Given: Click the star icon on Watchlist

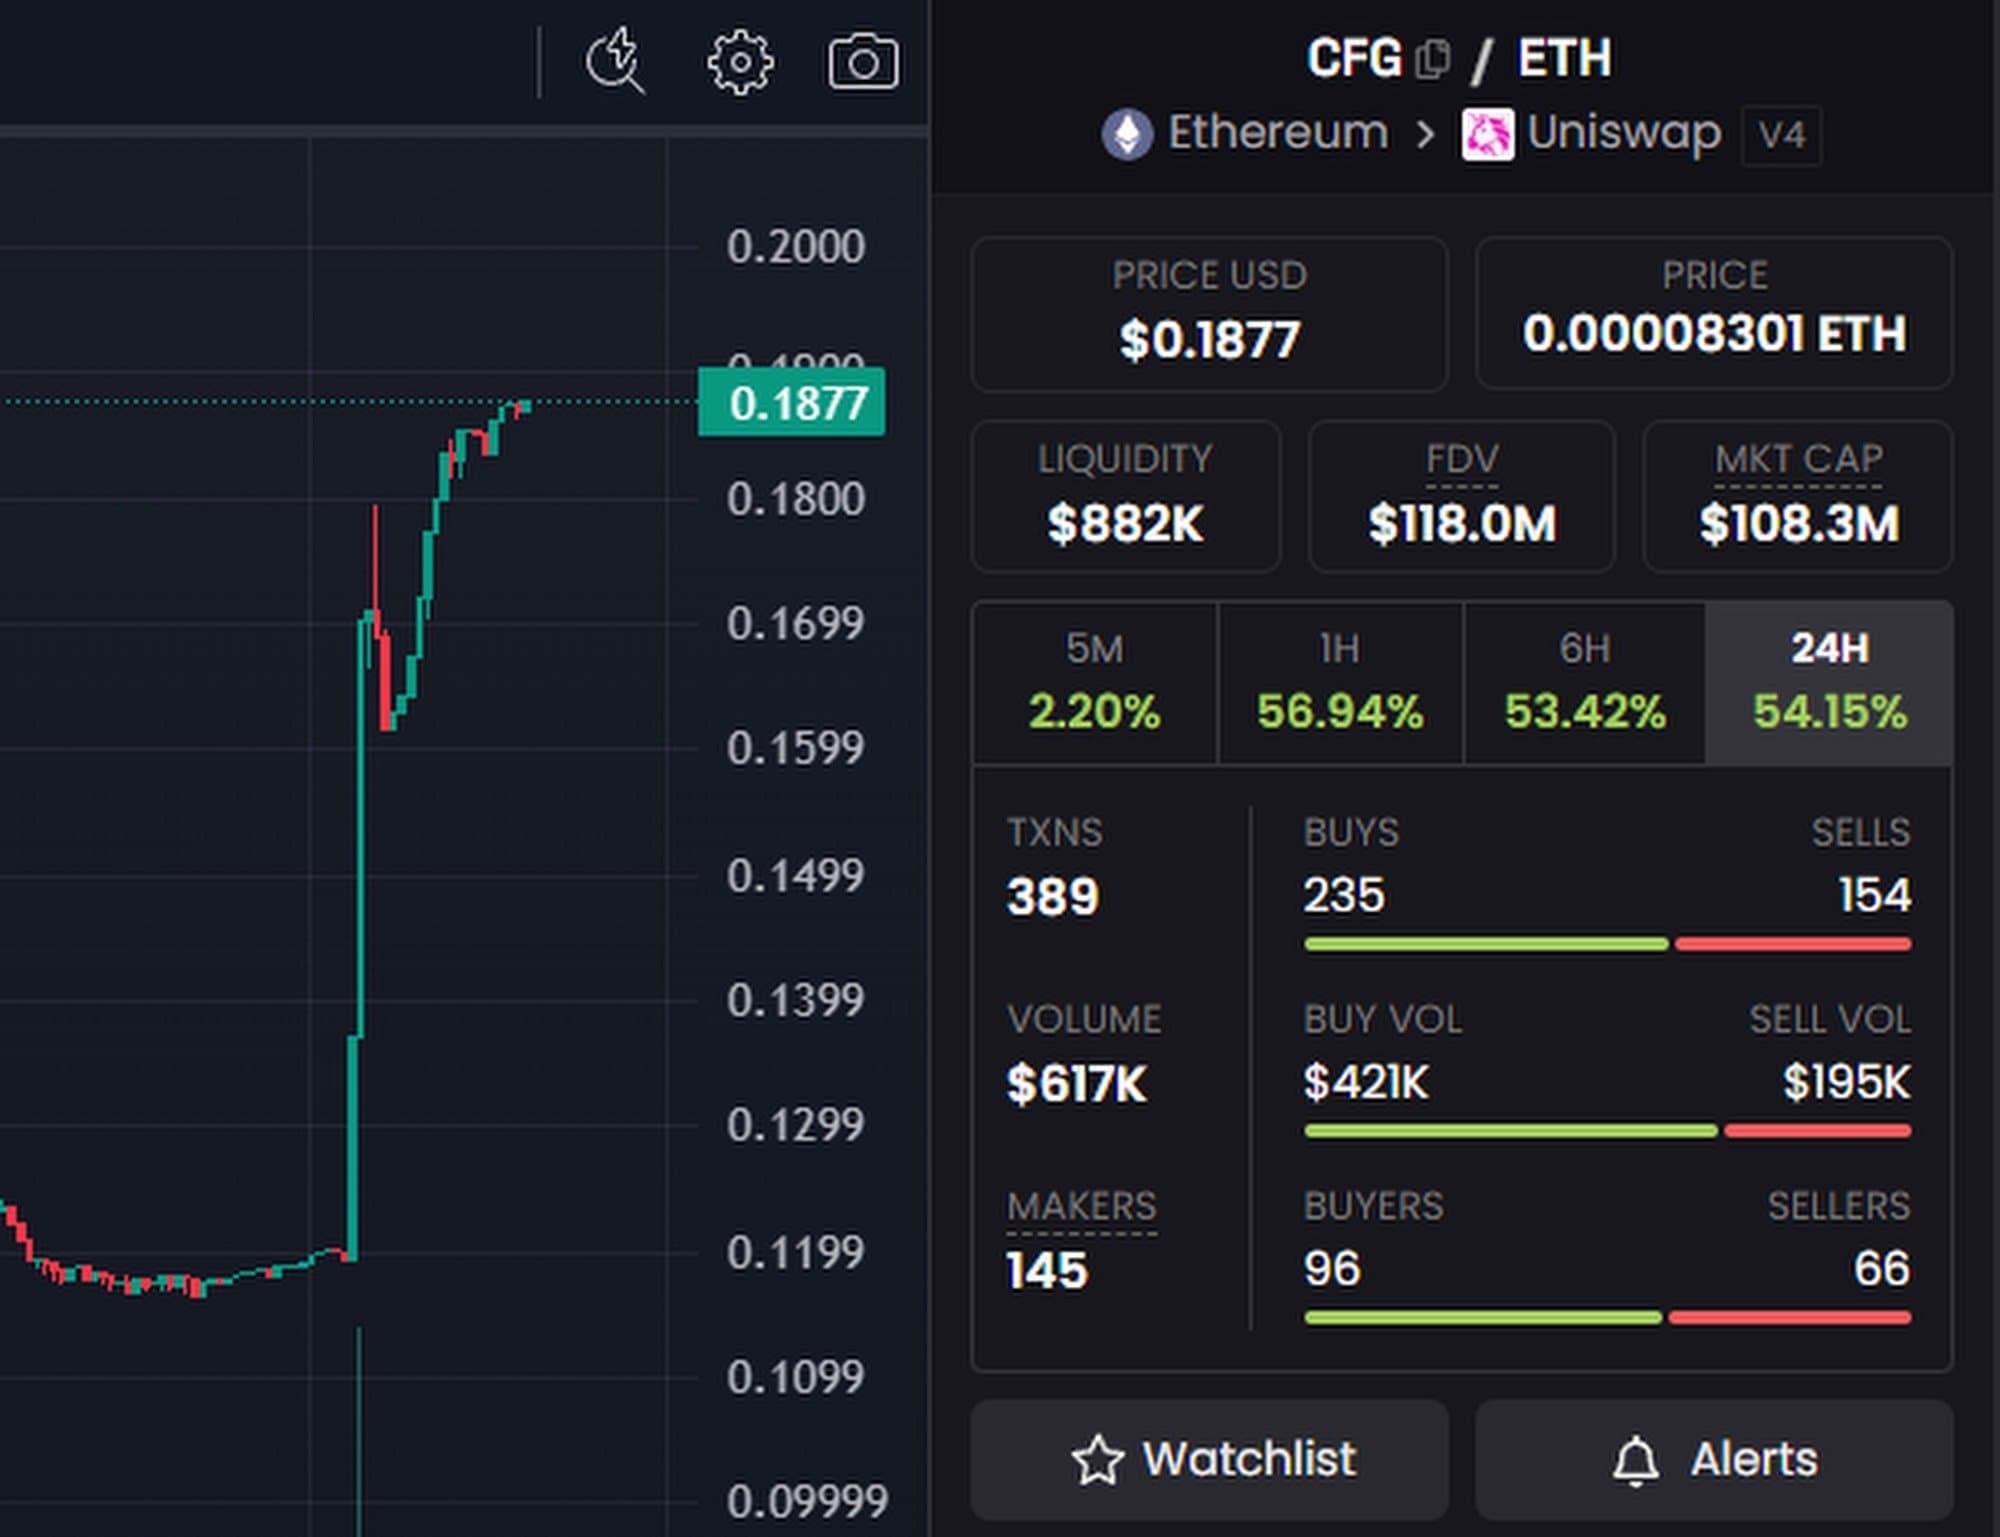Looking at the screenshot, I should (1097, 1460).
